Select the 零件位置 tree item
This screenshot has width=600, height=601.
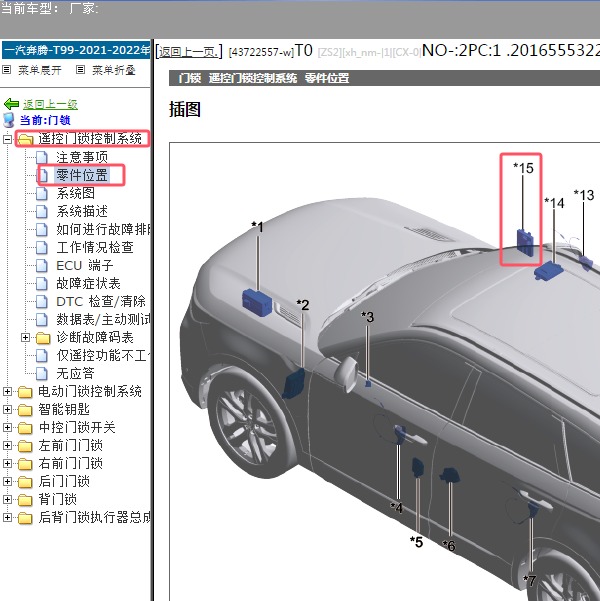click(x=82, y=175)
